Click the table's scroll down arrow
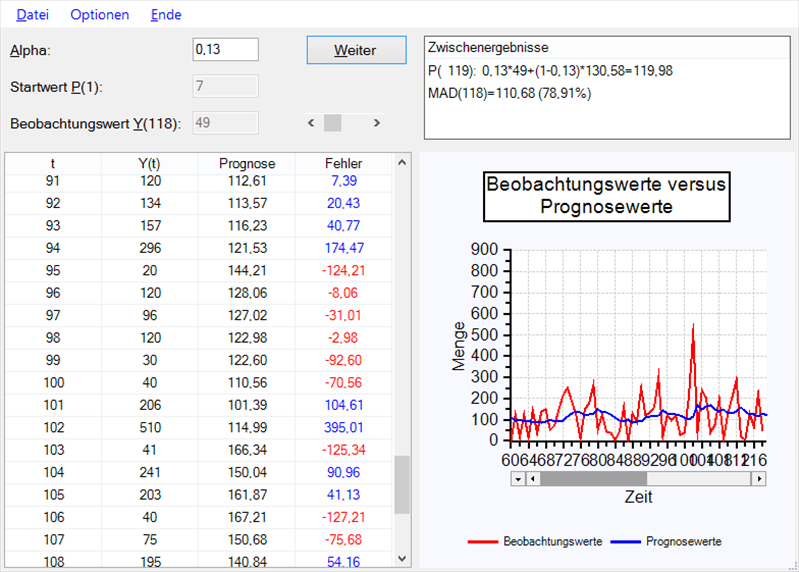Image resolution: width=799 pixels, height=572 pixels. pyautogui.click(x=402, y=559)
